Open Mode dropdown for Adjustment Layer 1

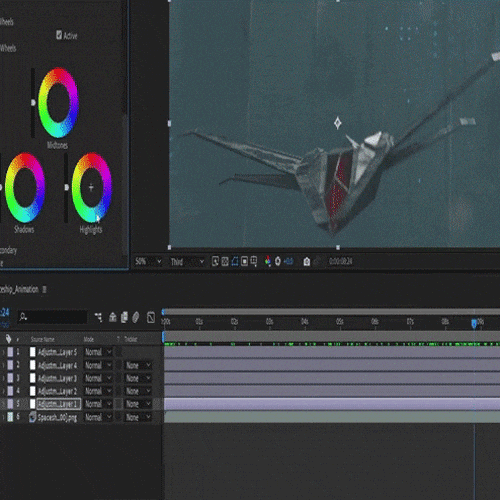98,404
